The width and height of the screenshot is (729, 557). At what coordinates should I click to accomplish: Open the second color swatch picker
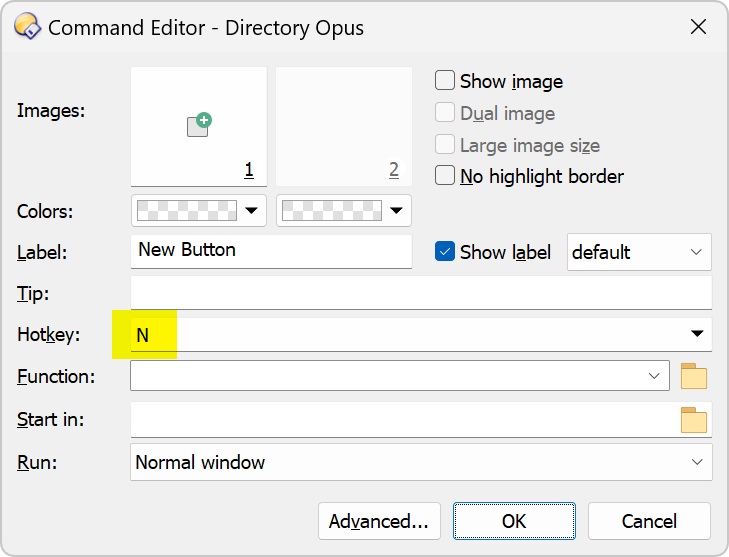point(344,211)
